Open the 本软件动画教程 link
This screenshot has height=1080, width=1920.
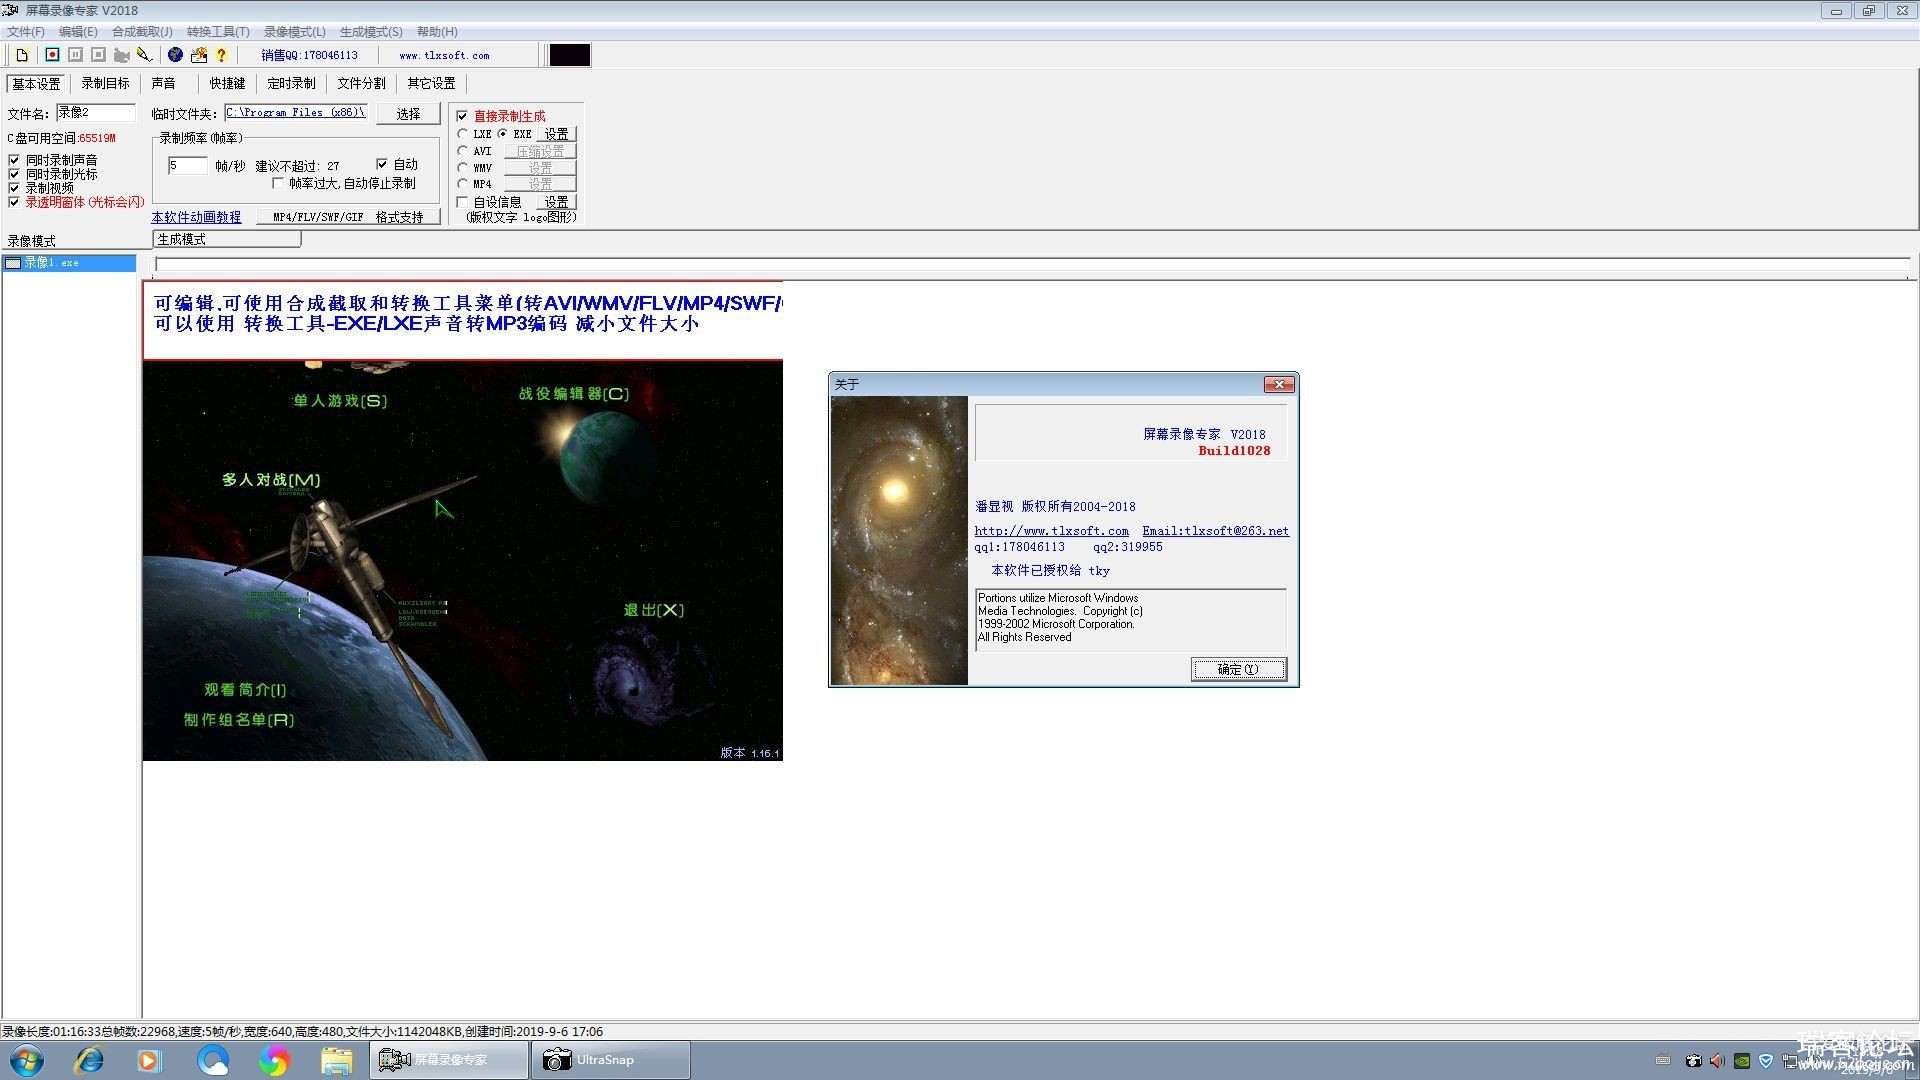pyautogui.click(x=196, y=217)
